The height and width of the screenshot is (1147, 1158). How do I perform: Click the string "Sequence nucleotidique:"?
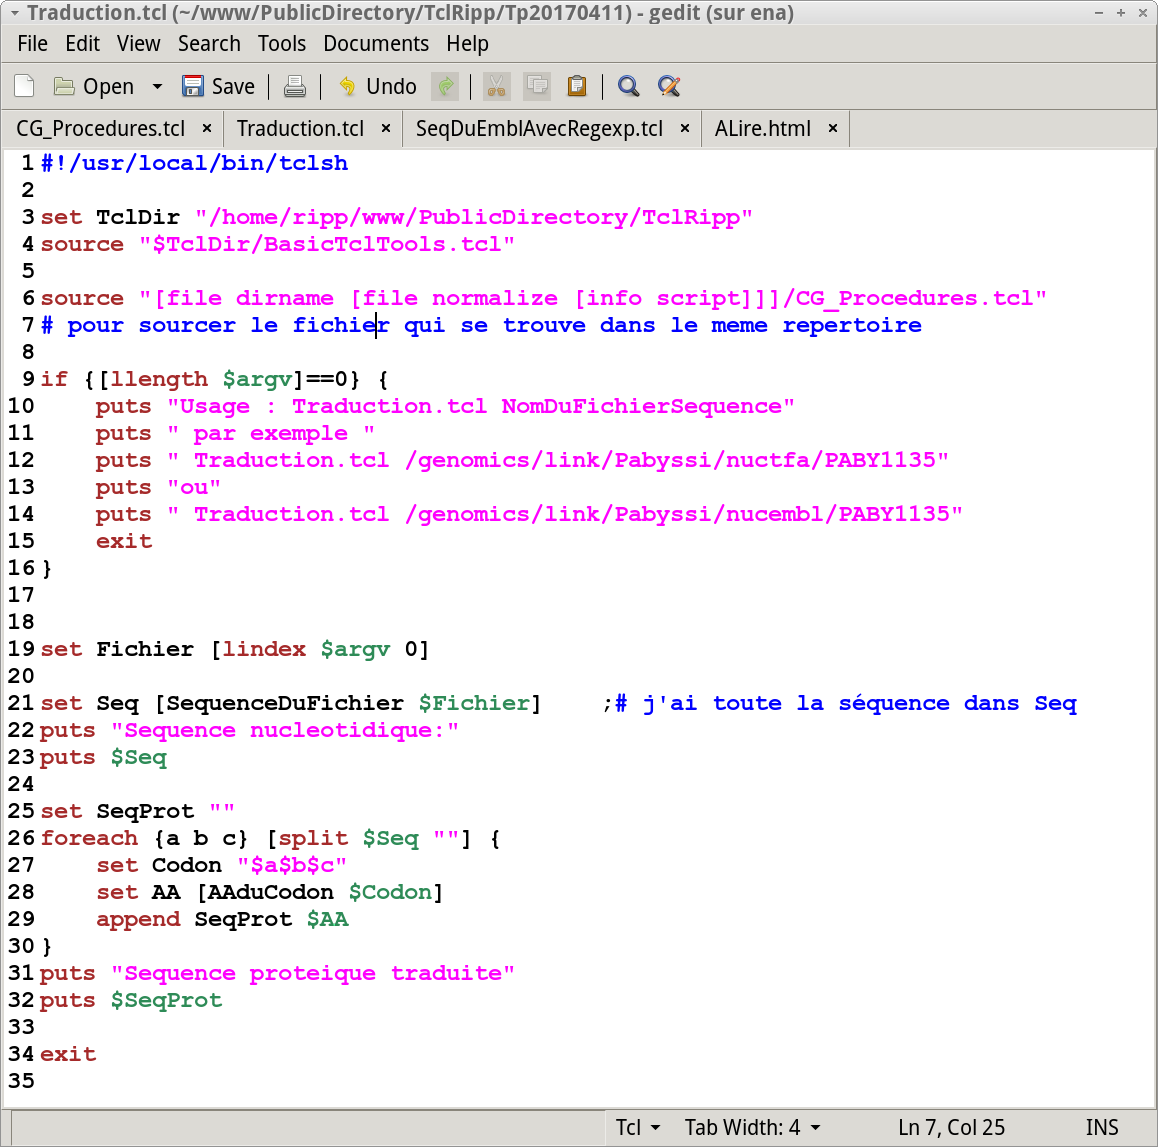point(284,730)
